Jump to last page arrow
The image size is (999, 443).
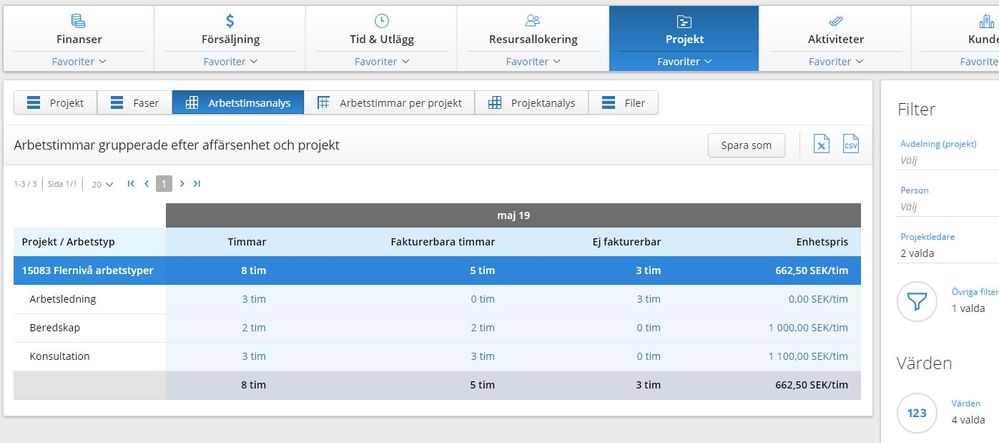click(197, 184)
